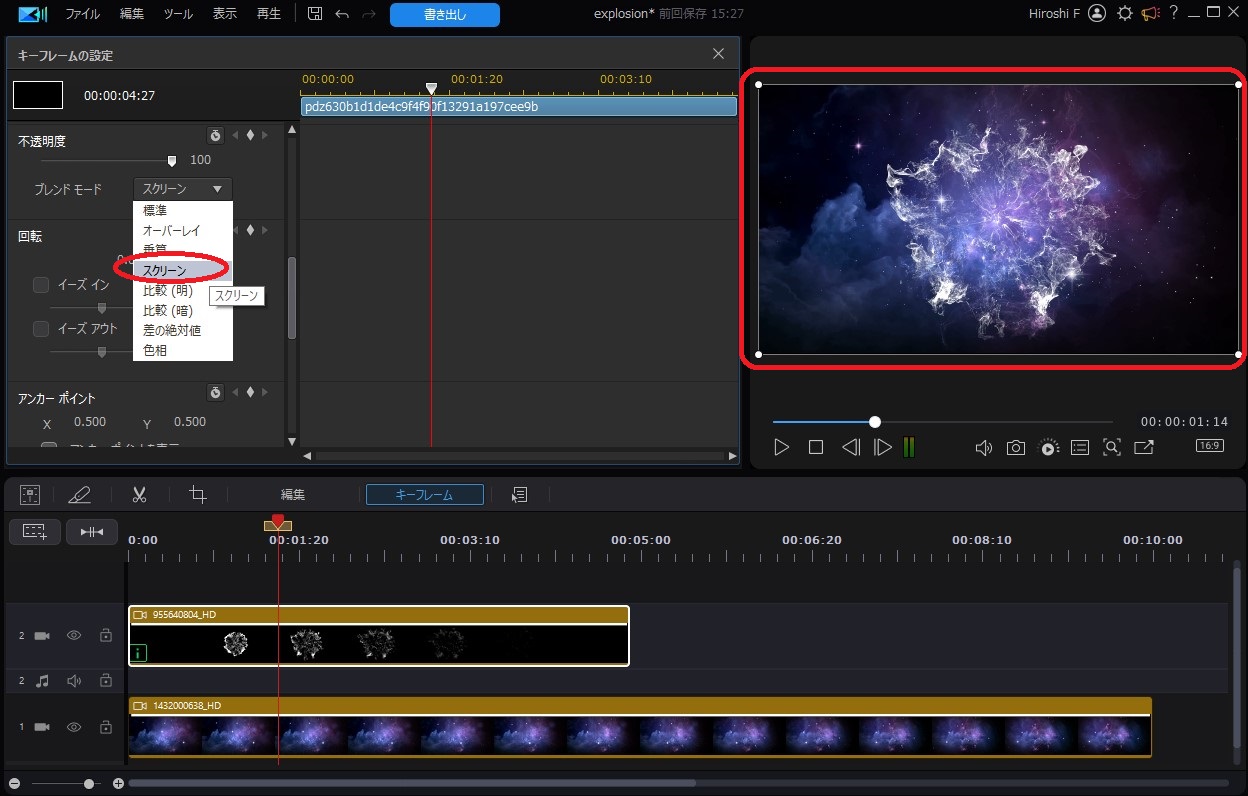
Task: Open the Hiroshi F account icon
Action: (1097, 13)
